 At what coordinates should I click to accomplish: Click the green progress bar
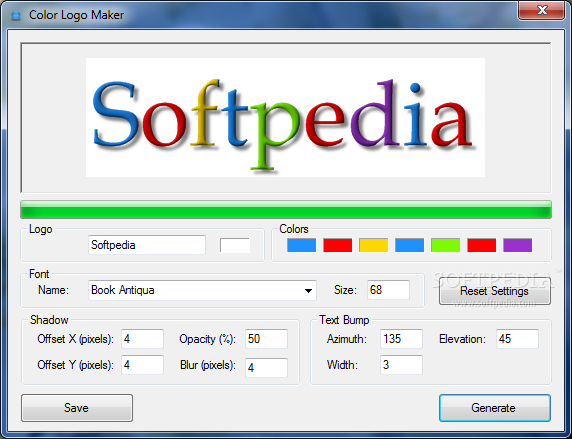tap(286, 209)
